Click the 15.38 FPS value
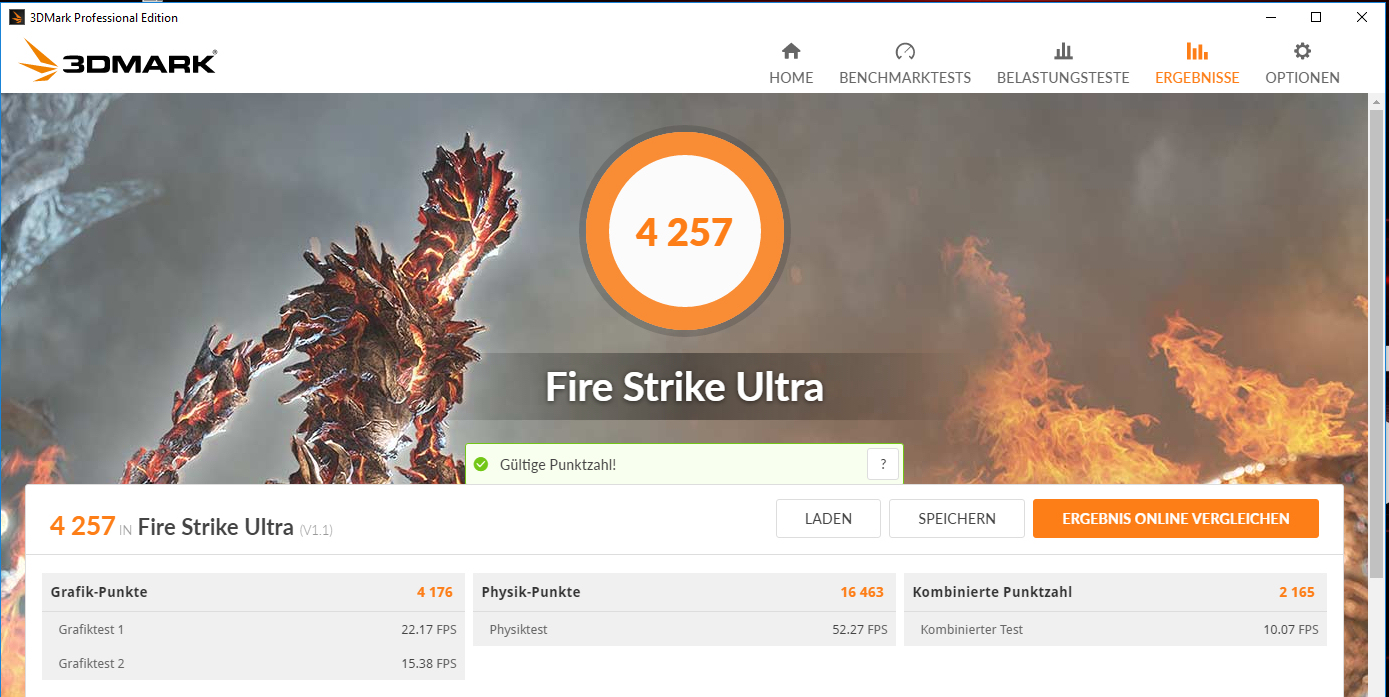This screenshot has height=697, width=1389. (429, 664)
